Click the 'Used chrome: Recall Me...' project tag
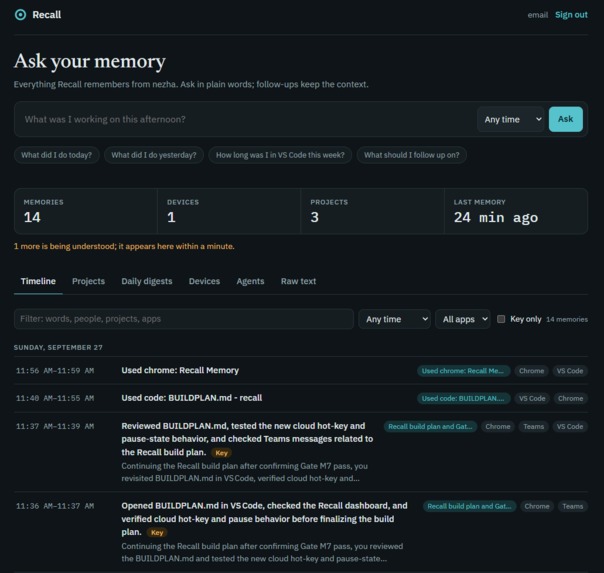Viewport: 604px width, 573px height. pos(463,371)
